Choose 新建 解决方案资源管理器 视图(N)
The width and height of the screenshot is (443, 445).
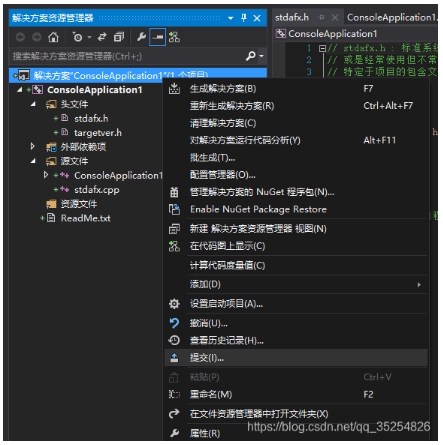pyautogui.click(x=296, y=229)
